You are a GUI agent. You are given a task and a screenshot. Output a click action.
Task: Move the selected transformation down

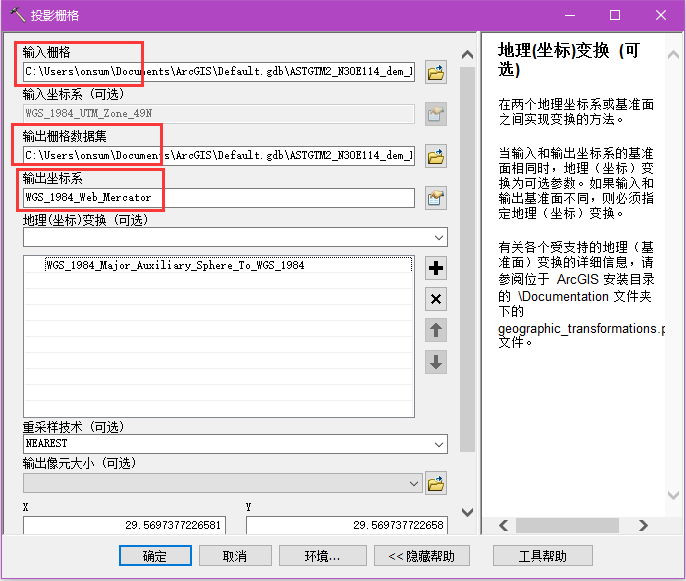pos(436,362)
